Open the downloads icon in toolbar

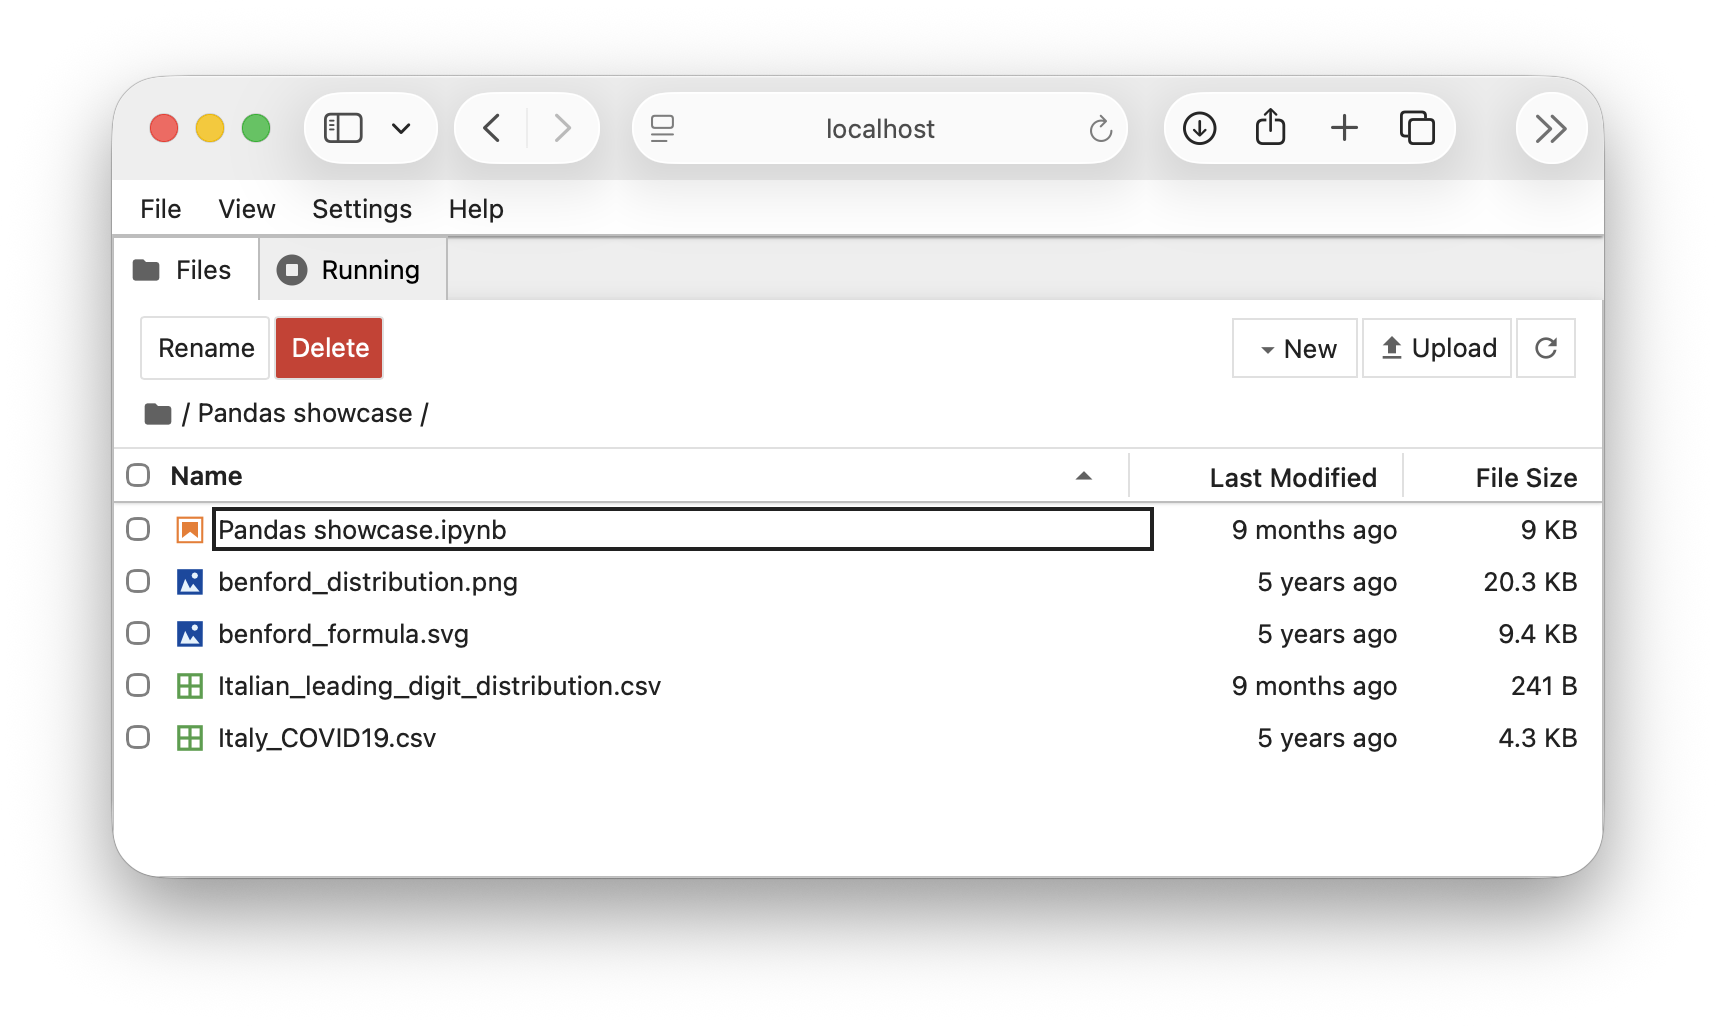(1199, 128)
